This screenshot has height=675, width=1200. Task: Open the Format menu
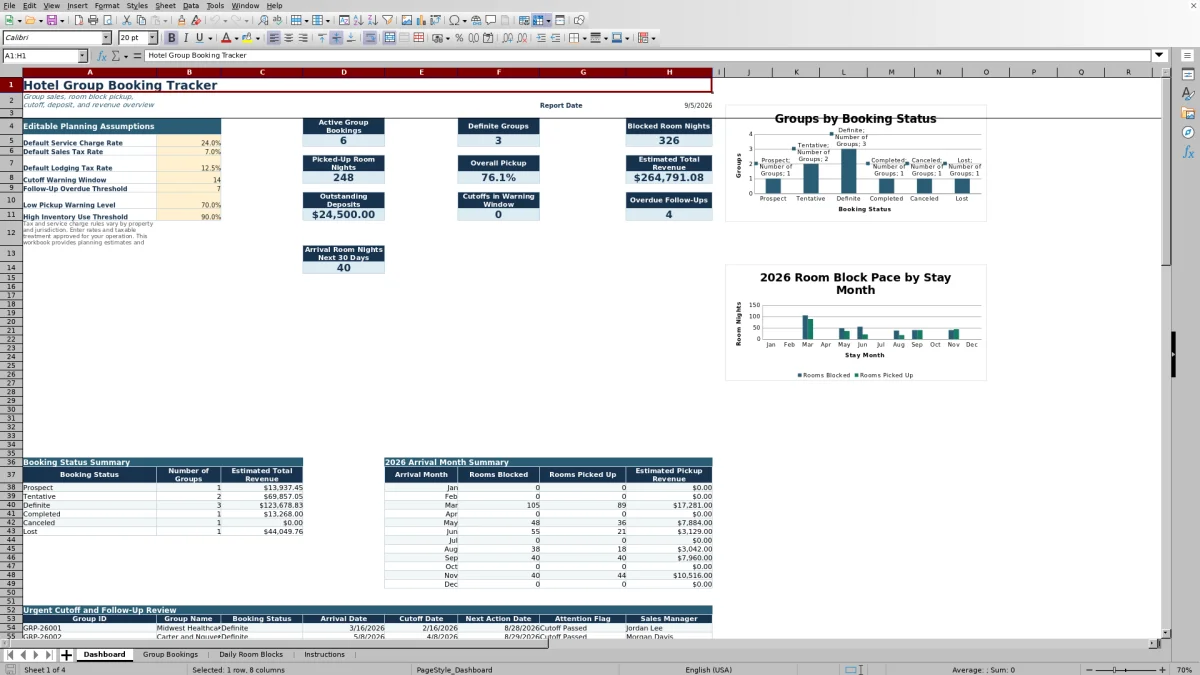[x=107, y=6]
